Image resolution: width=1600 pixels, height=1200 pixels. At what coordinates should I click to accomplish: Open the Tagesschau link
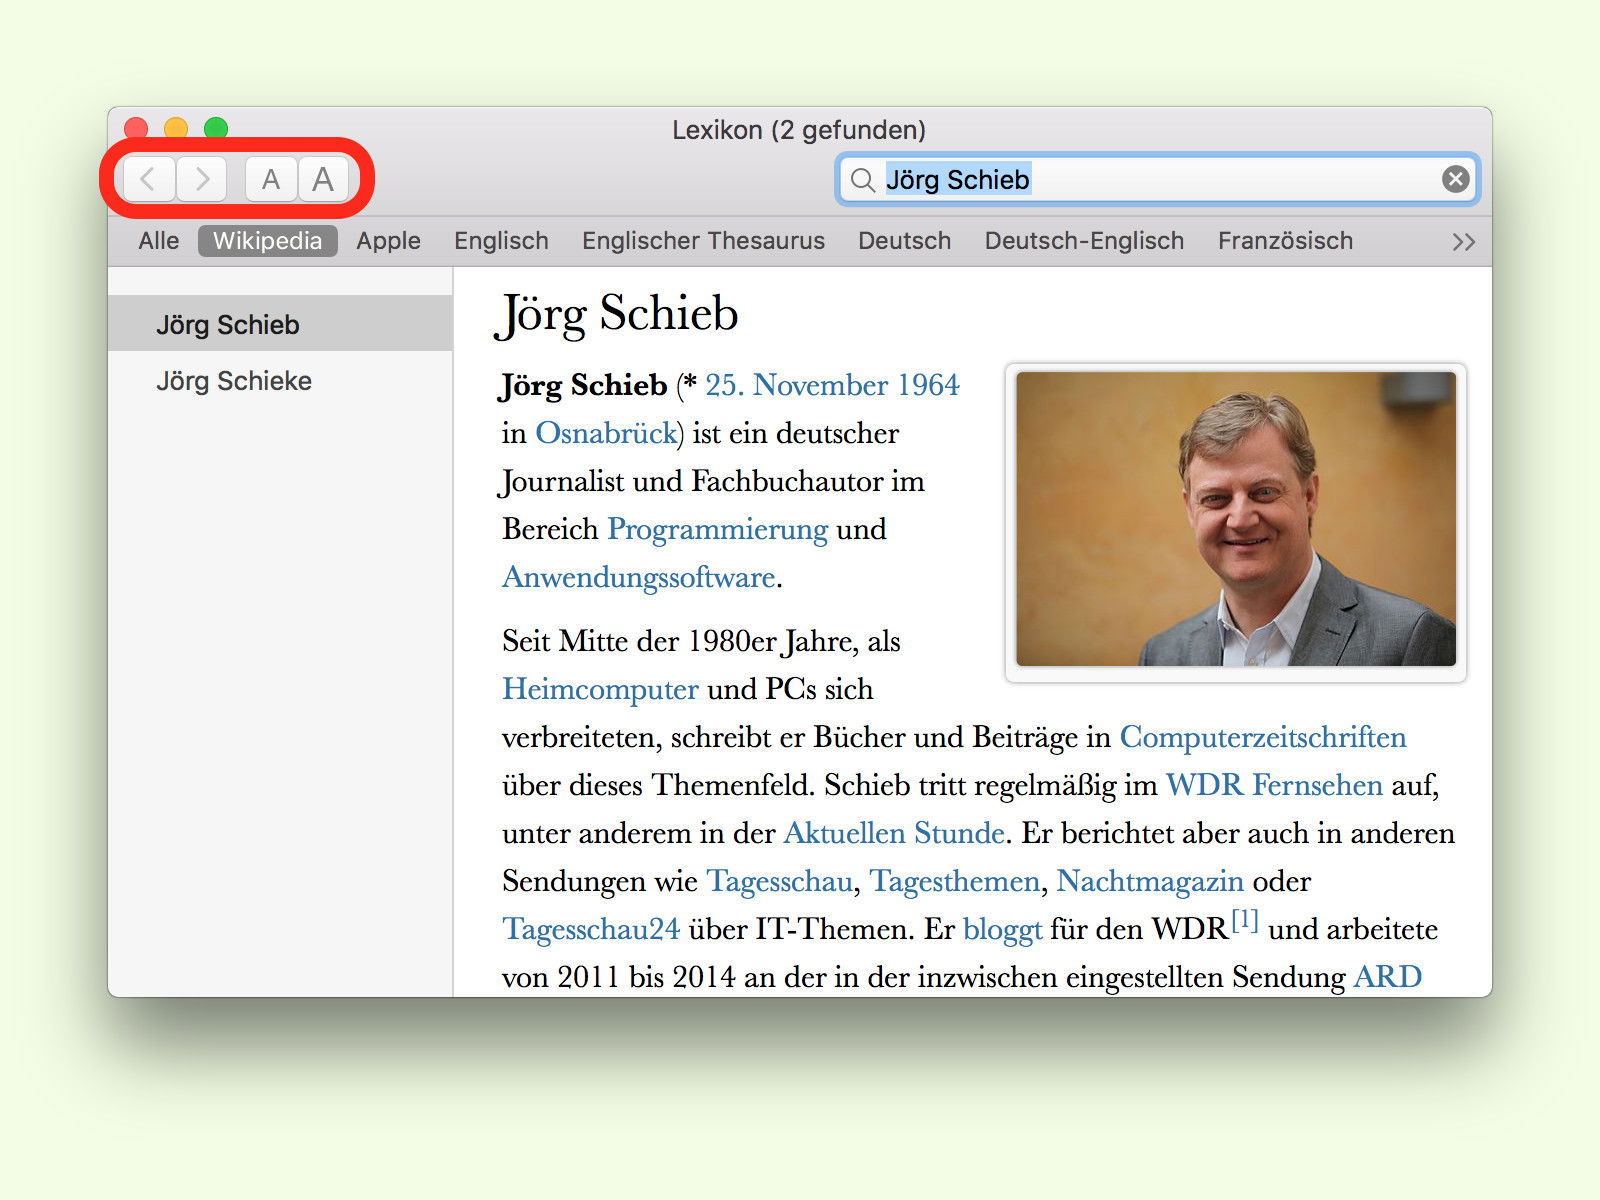tap(780, 881)
